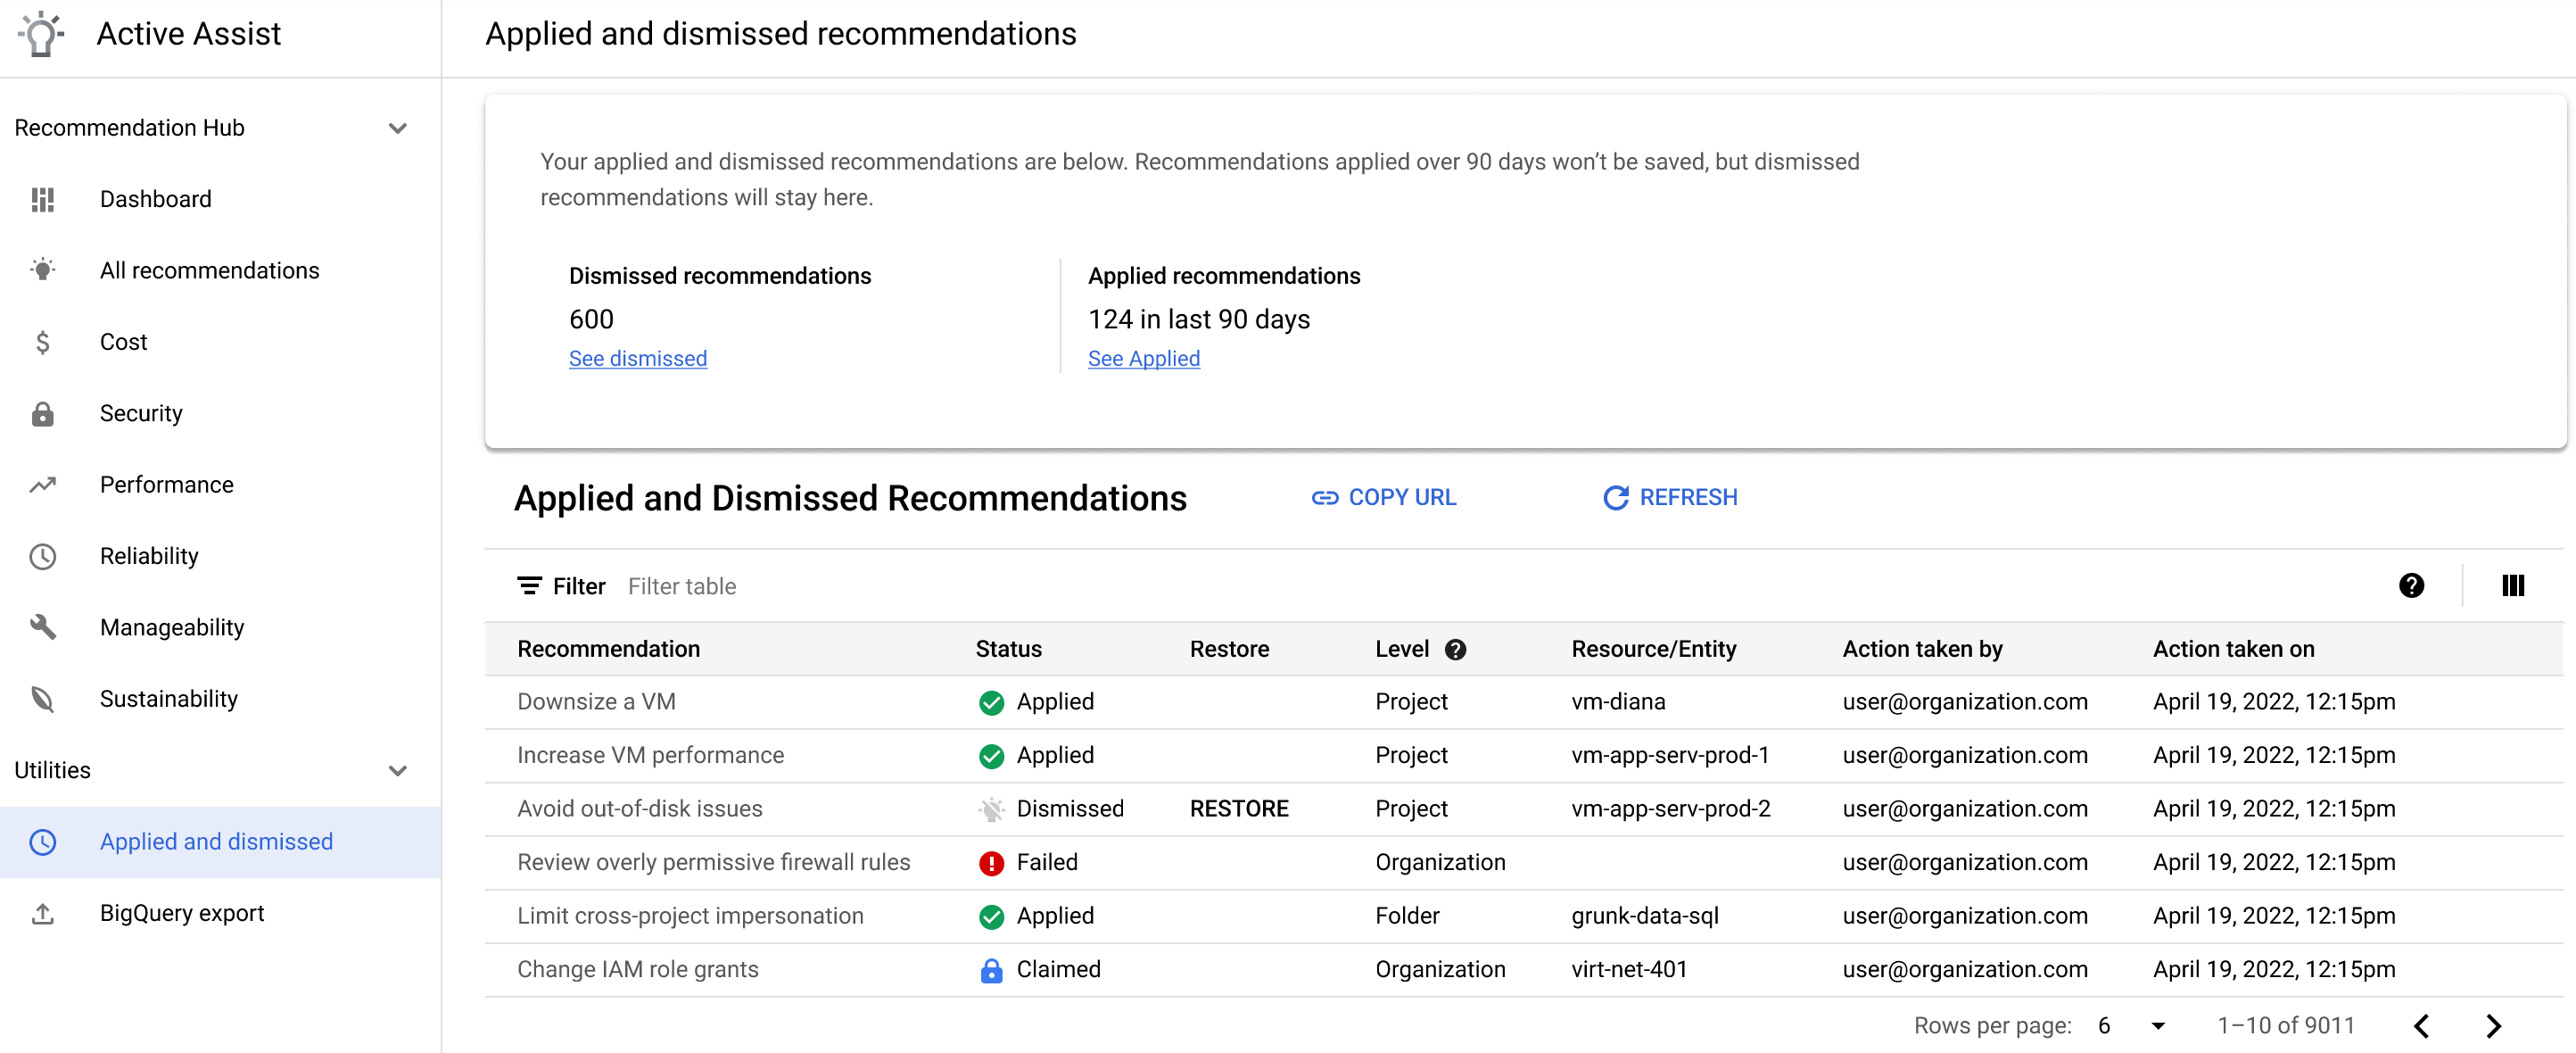Image resolution: width=2576 pixels, height=1053 pixels.
Task: Click the All recommendations lightbulb icon
Action: (45, 269)
